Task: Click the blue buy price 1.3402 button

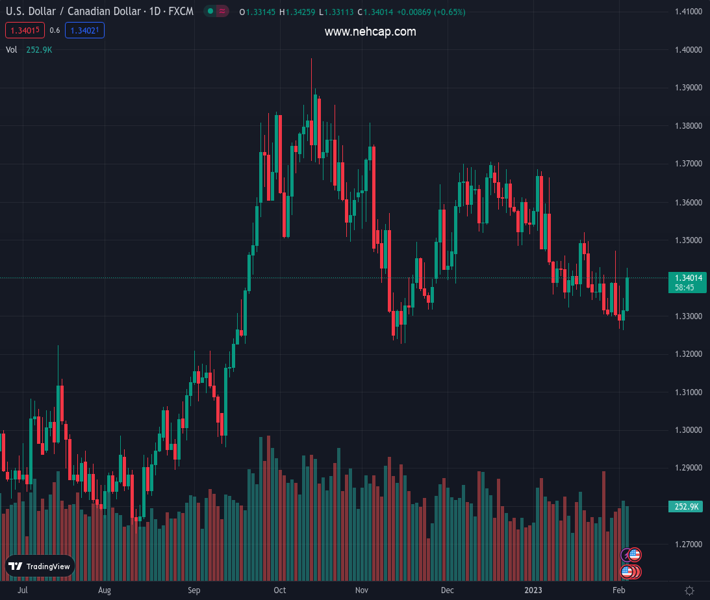Action: pyautogui.click(x=84, y=31)
